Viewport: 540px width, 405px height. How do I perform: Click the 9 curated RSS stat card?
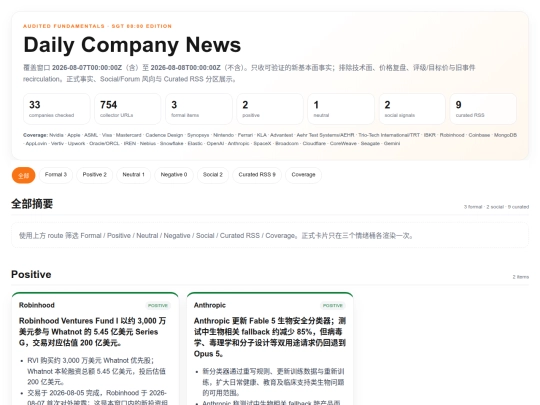click(483, 109)
